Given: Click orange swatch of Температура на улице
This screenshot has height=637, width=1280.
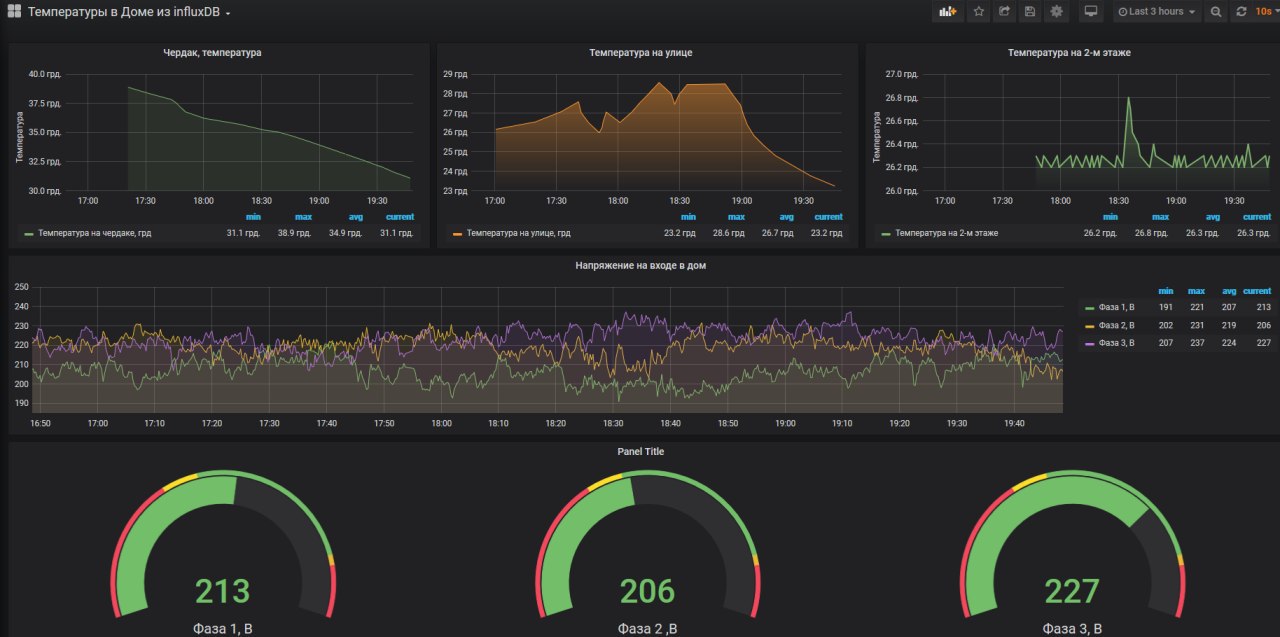Looking at the screenshot, I should click(458, 234).
